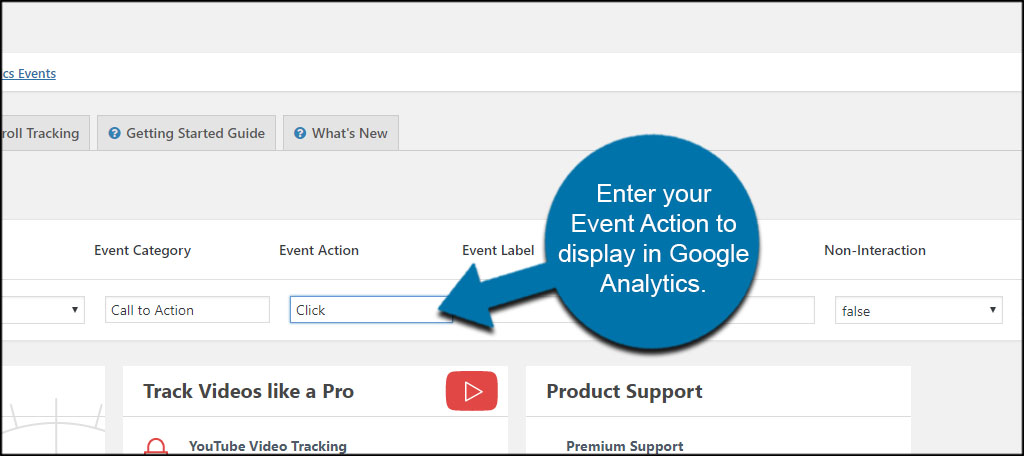
Task: Select the Scroll Tracking tab
Action: click(45, 133)
